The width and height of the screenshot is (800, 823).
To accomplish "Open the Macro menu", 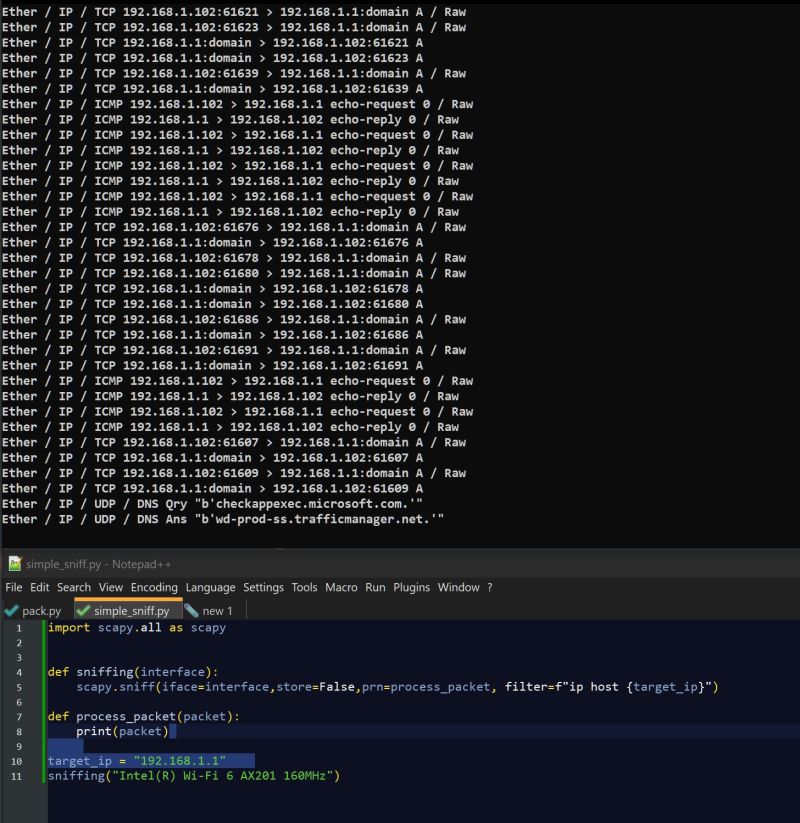I will tap(341, 587).
